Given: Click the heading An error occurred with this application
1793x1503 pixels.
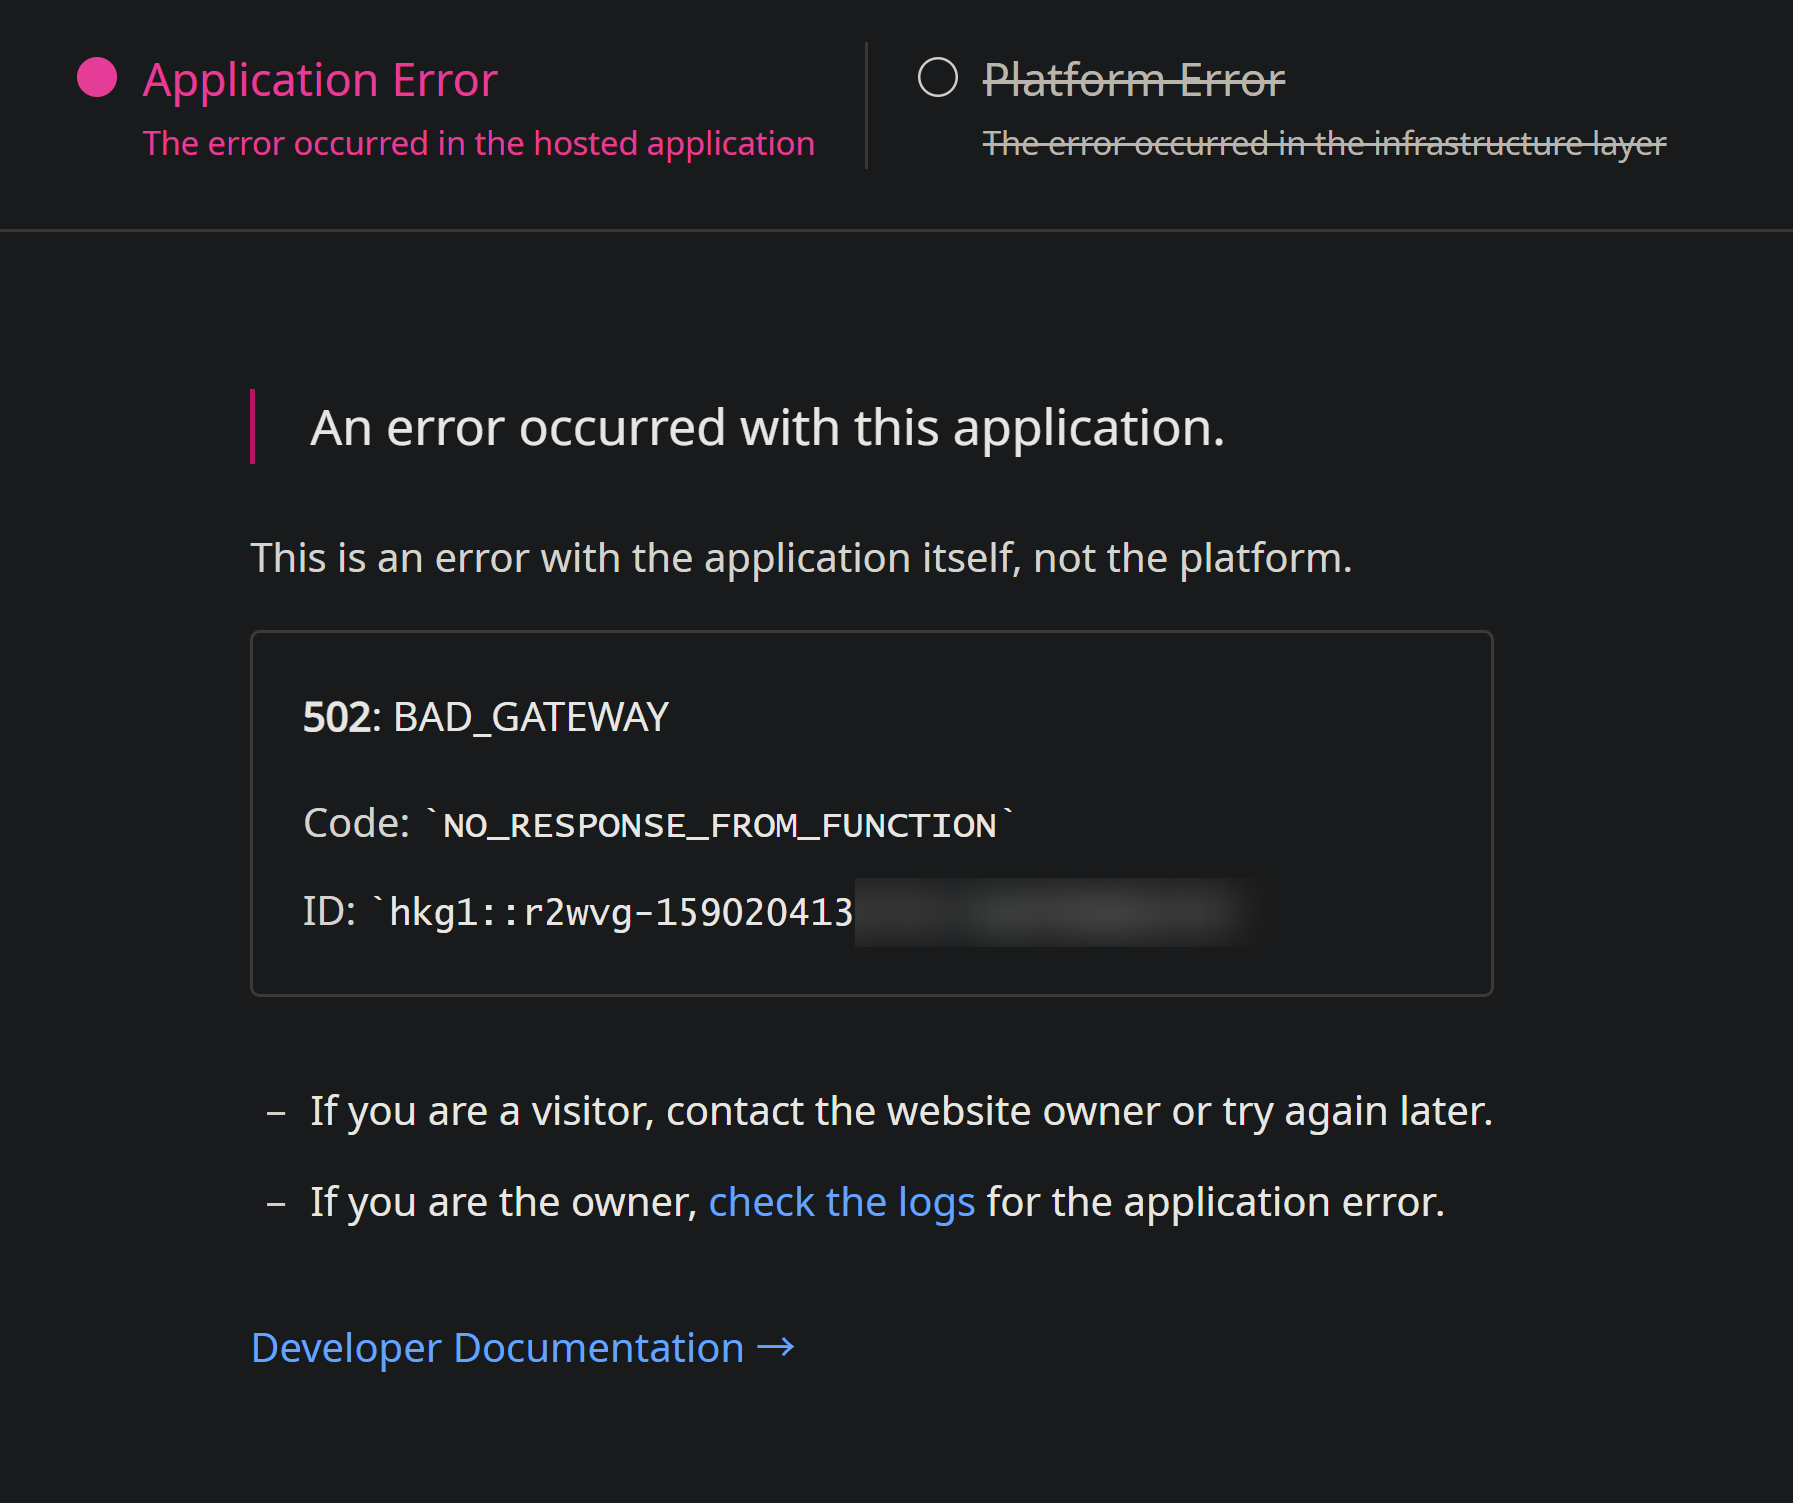Looking at the screenshot, I should click(767, 427).
